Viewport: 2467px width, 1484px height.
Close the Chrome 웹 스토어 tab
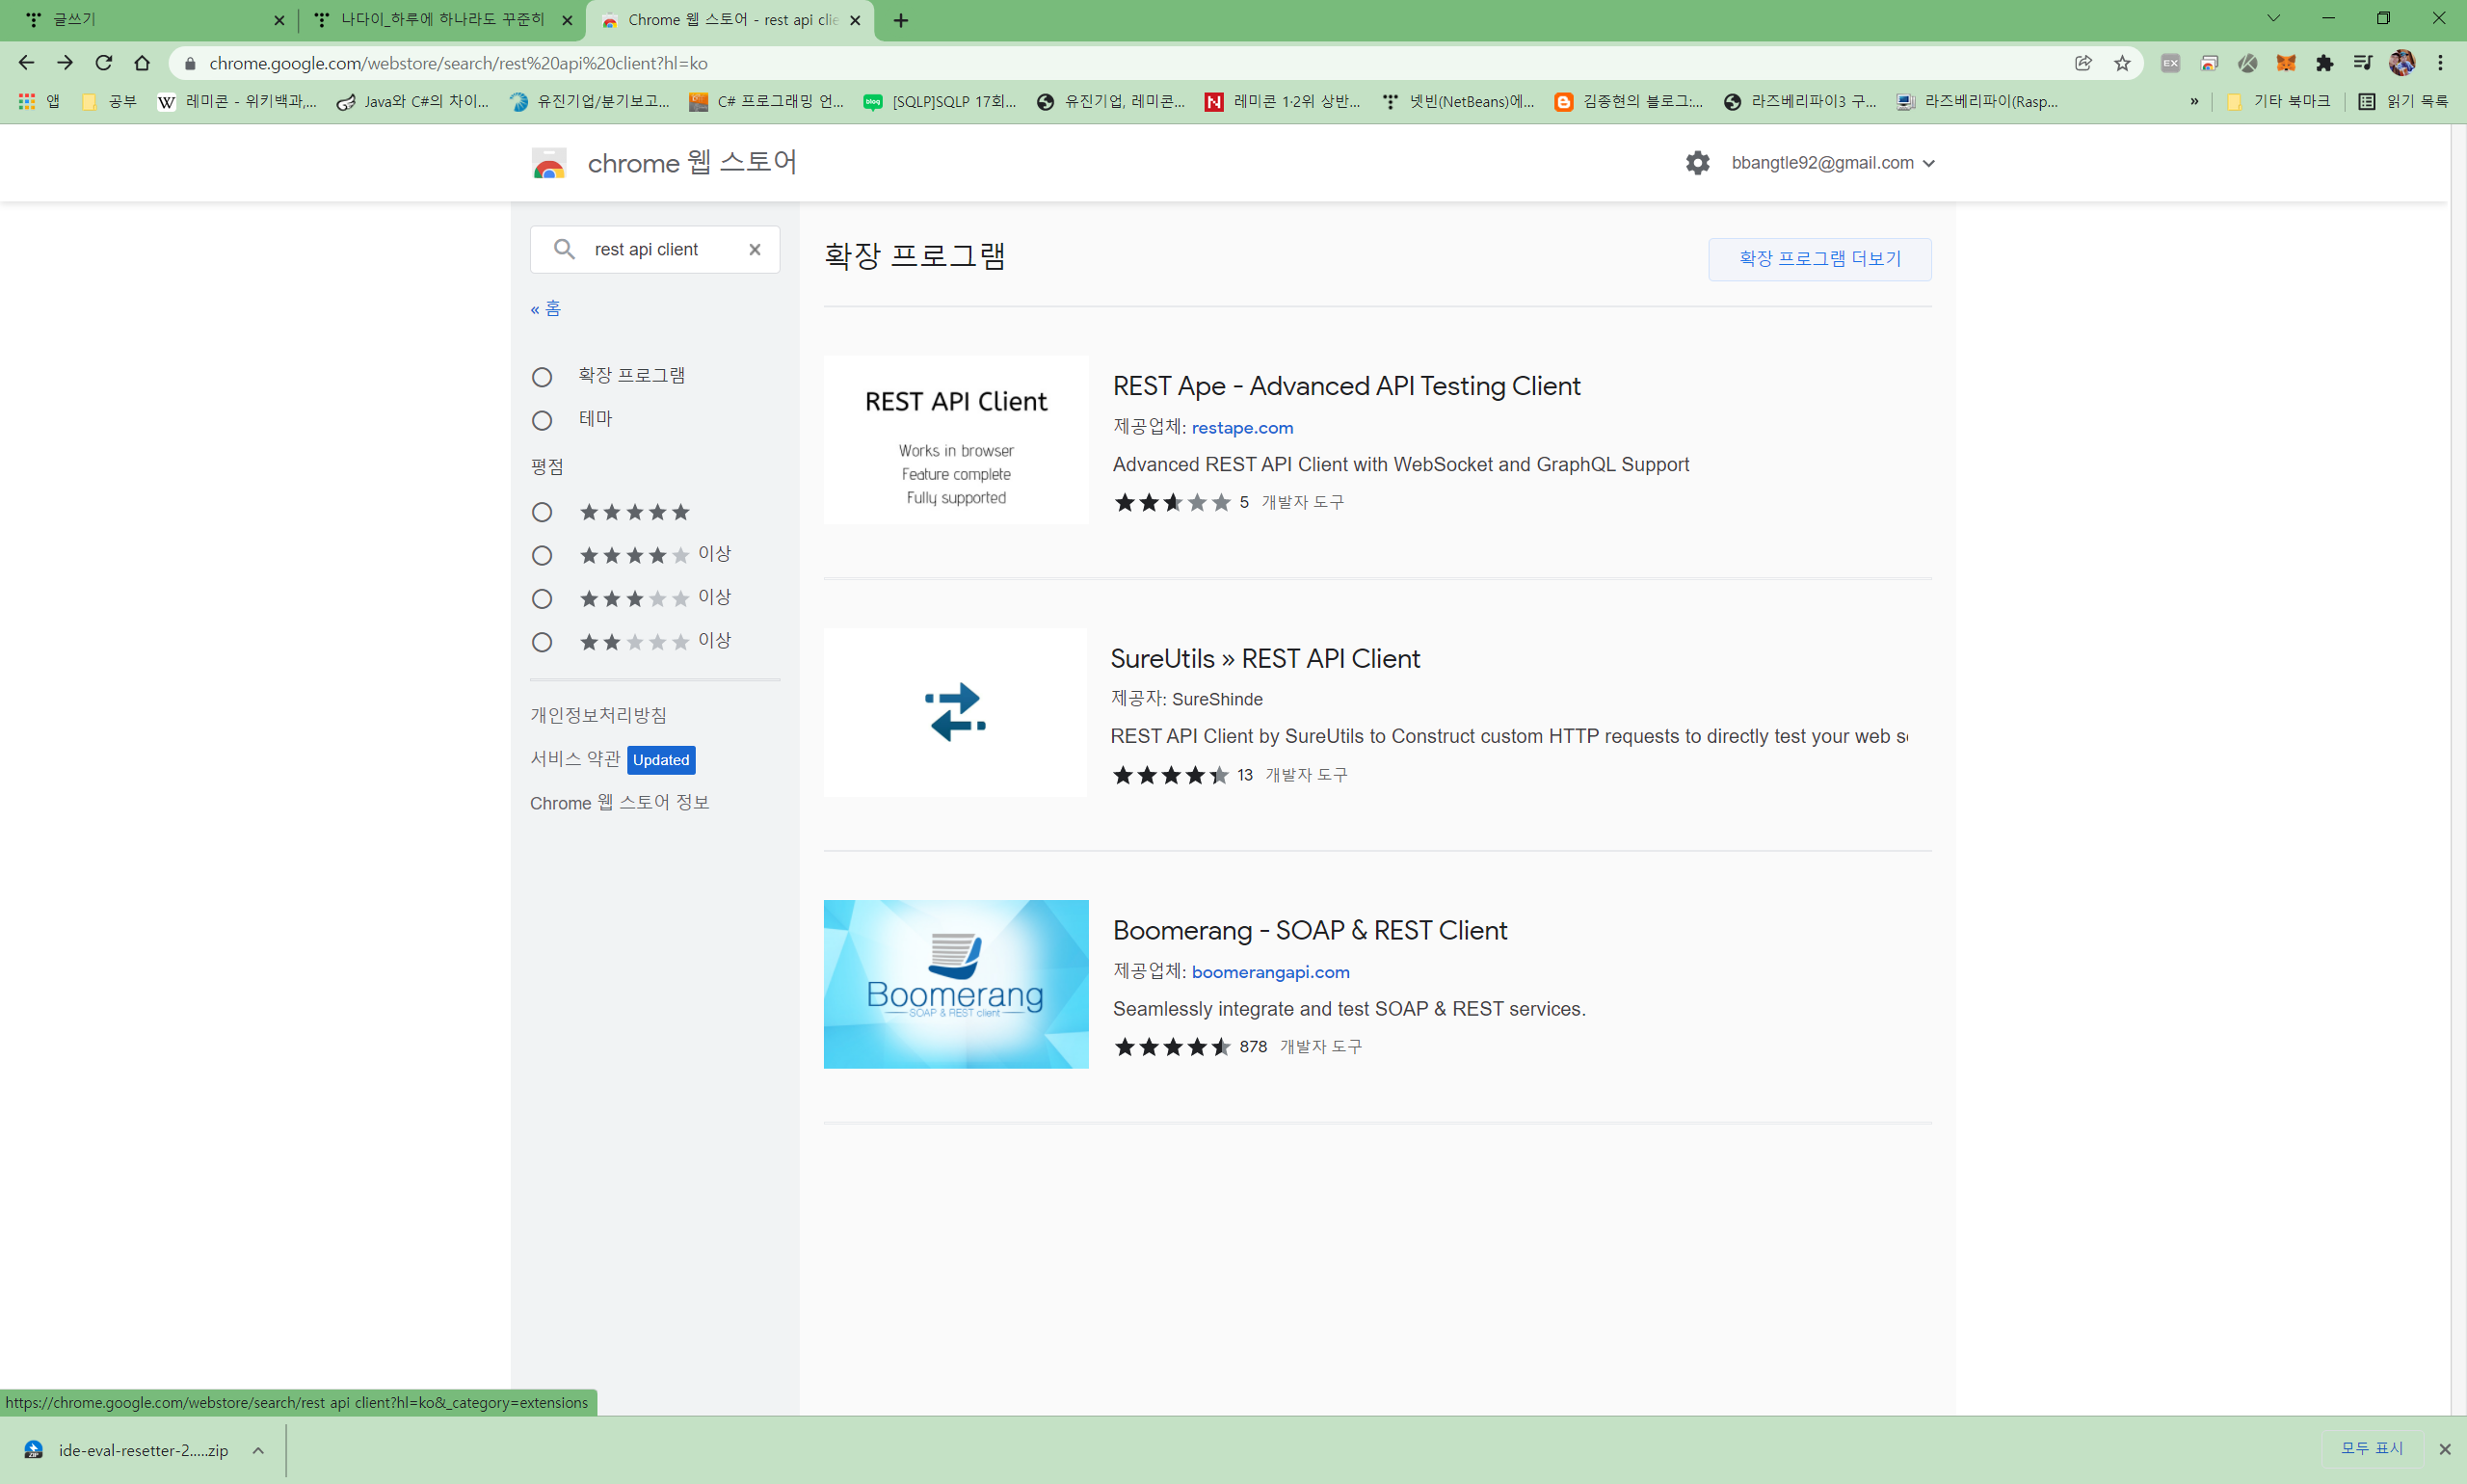(855, 20)
